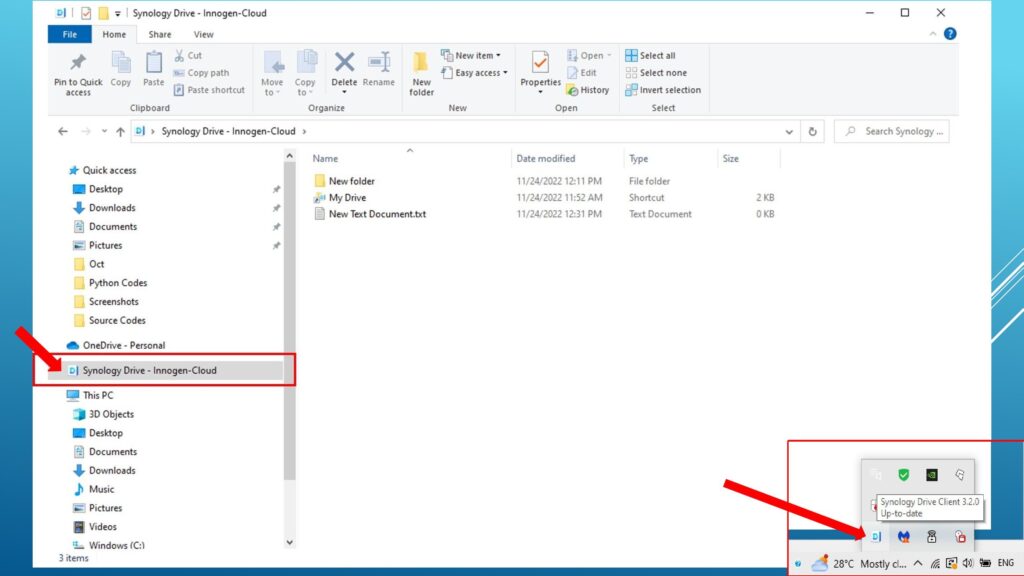Create a folder with the New folder button
This screenshot has height=576, width=1024.
(x=421, y=74)
